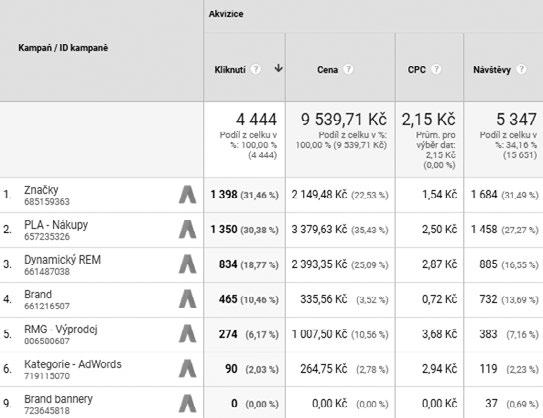Select the campaign ID 685159363

(x=47, y=202)
